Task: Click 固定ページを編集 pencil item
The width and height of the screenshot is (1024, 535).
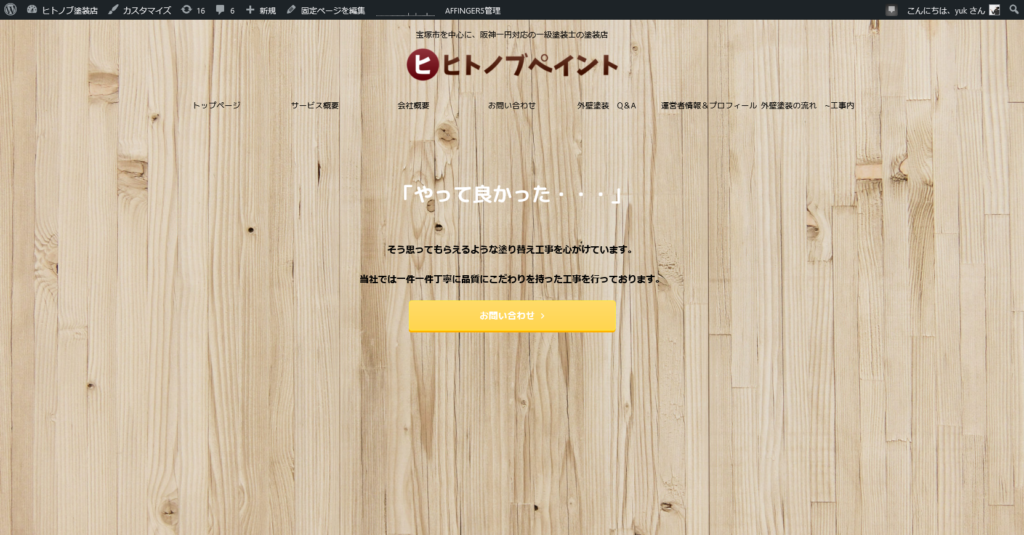Action: [x=326, y=10]
